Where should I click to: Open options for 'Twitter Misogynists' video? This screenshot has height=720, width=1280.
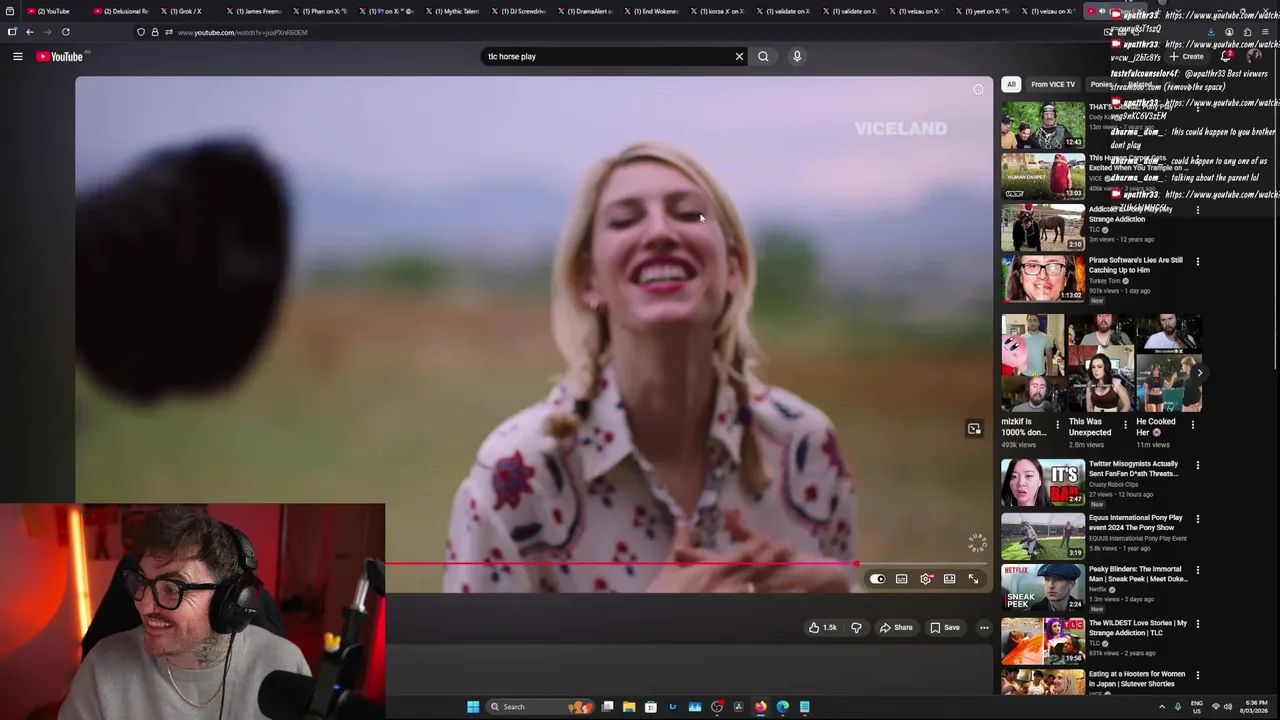(1198, 465)
